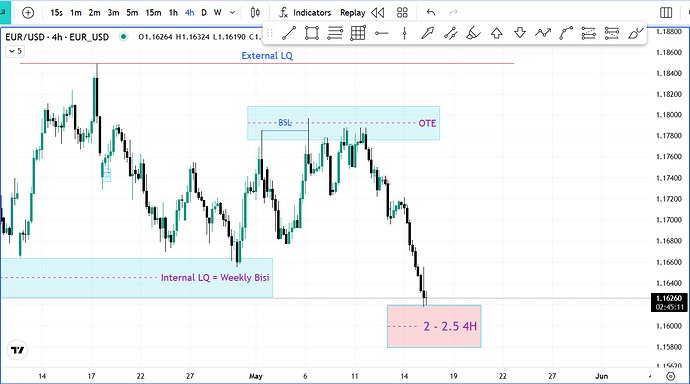Switch to 15s timeframe
This screenshot has height=384, width=690.
tap(56, 13)
